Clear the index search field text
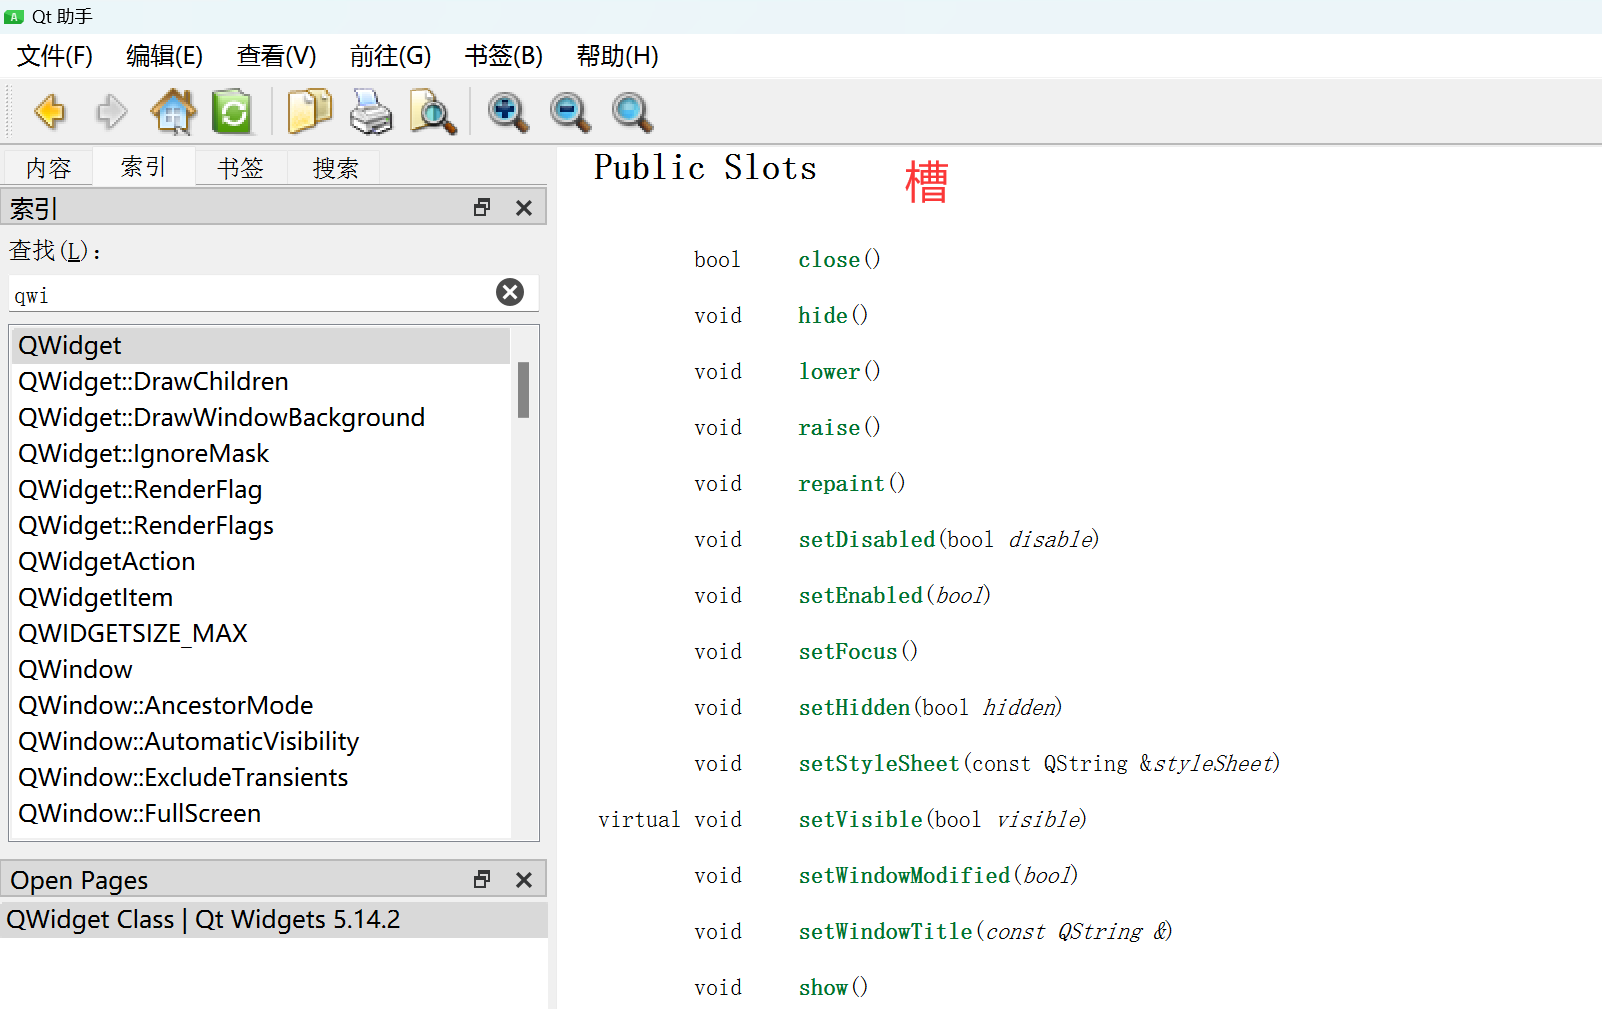The image size is (1602, 1009). pos(510,292)
